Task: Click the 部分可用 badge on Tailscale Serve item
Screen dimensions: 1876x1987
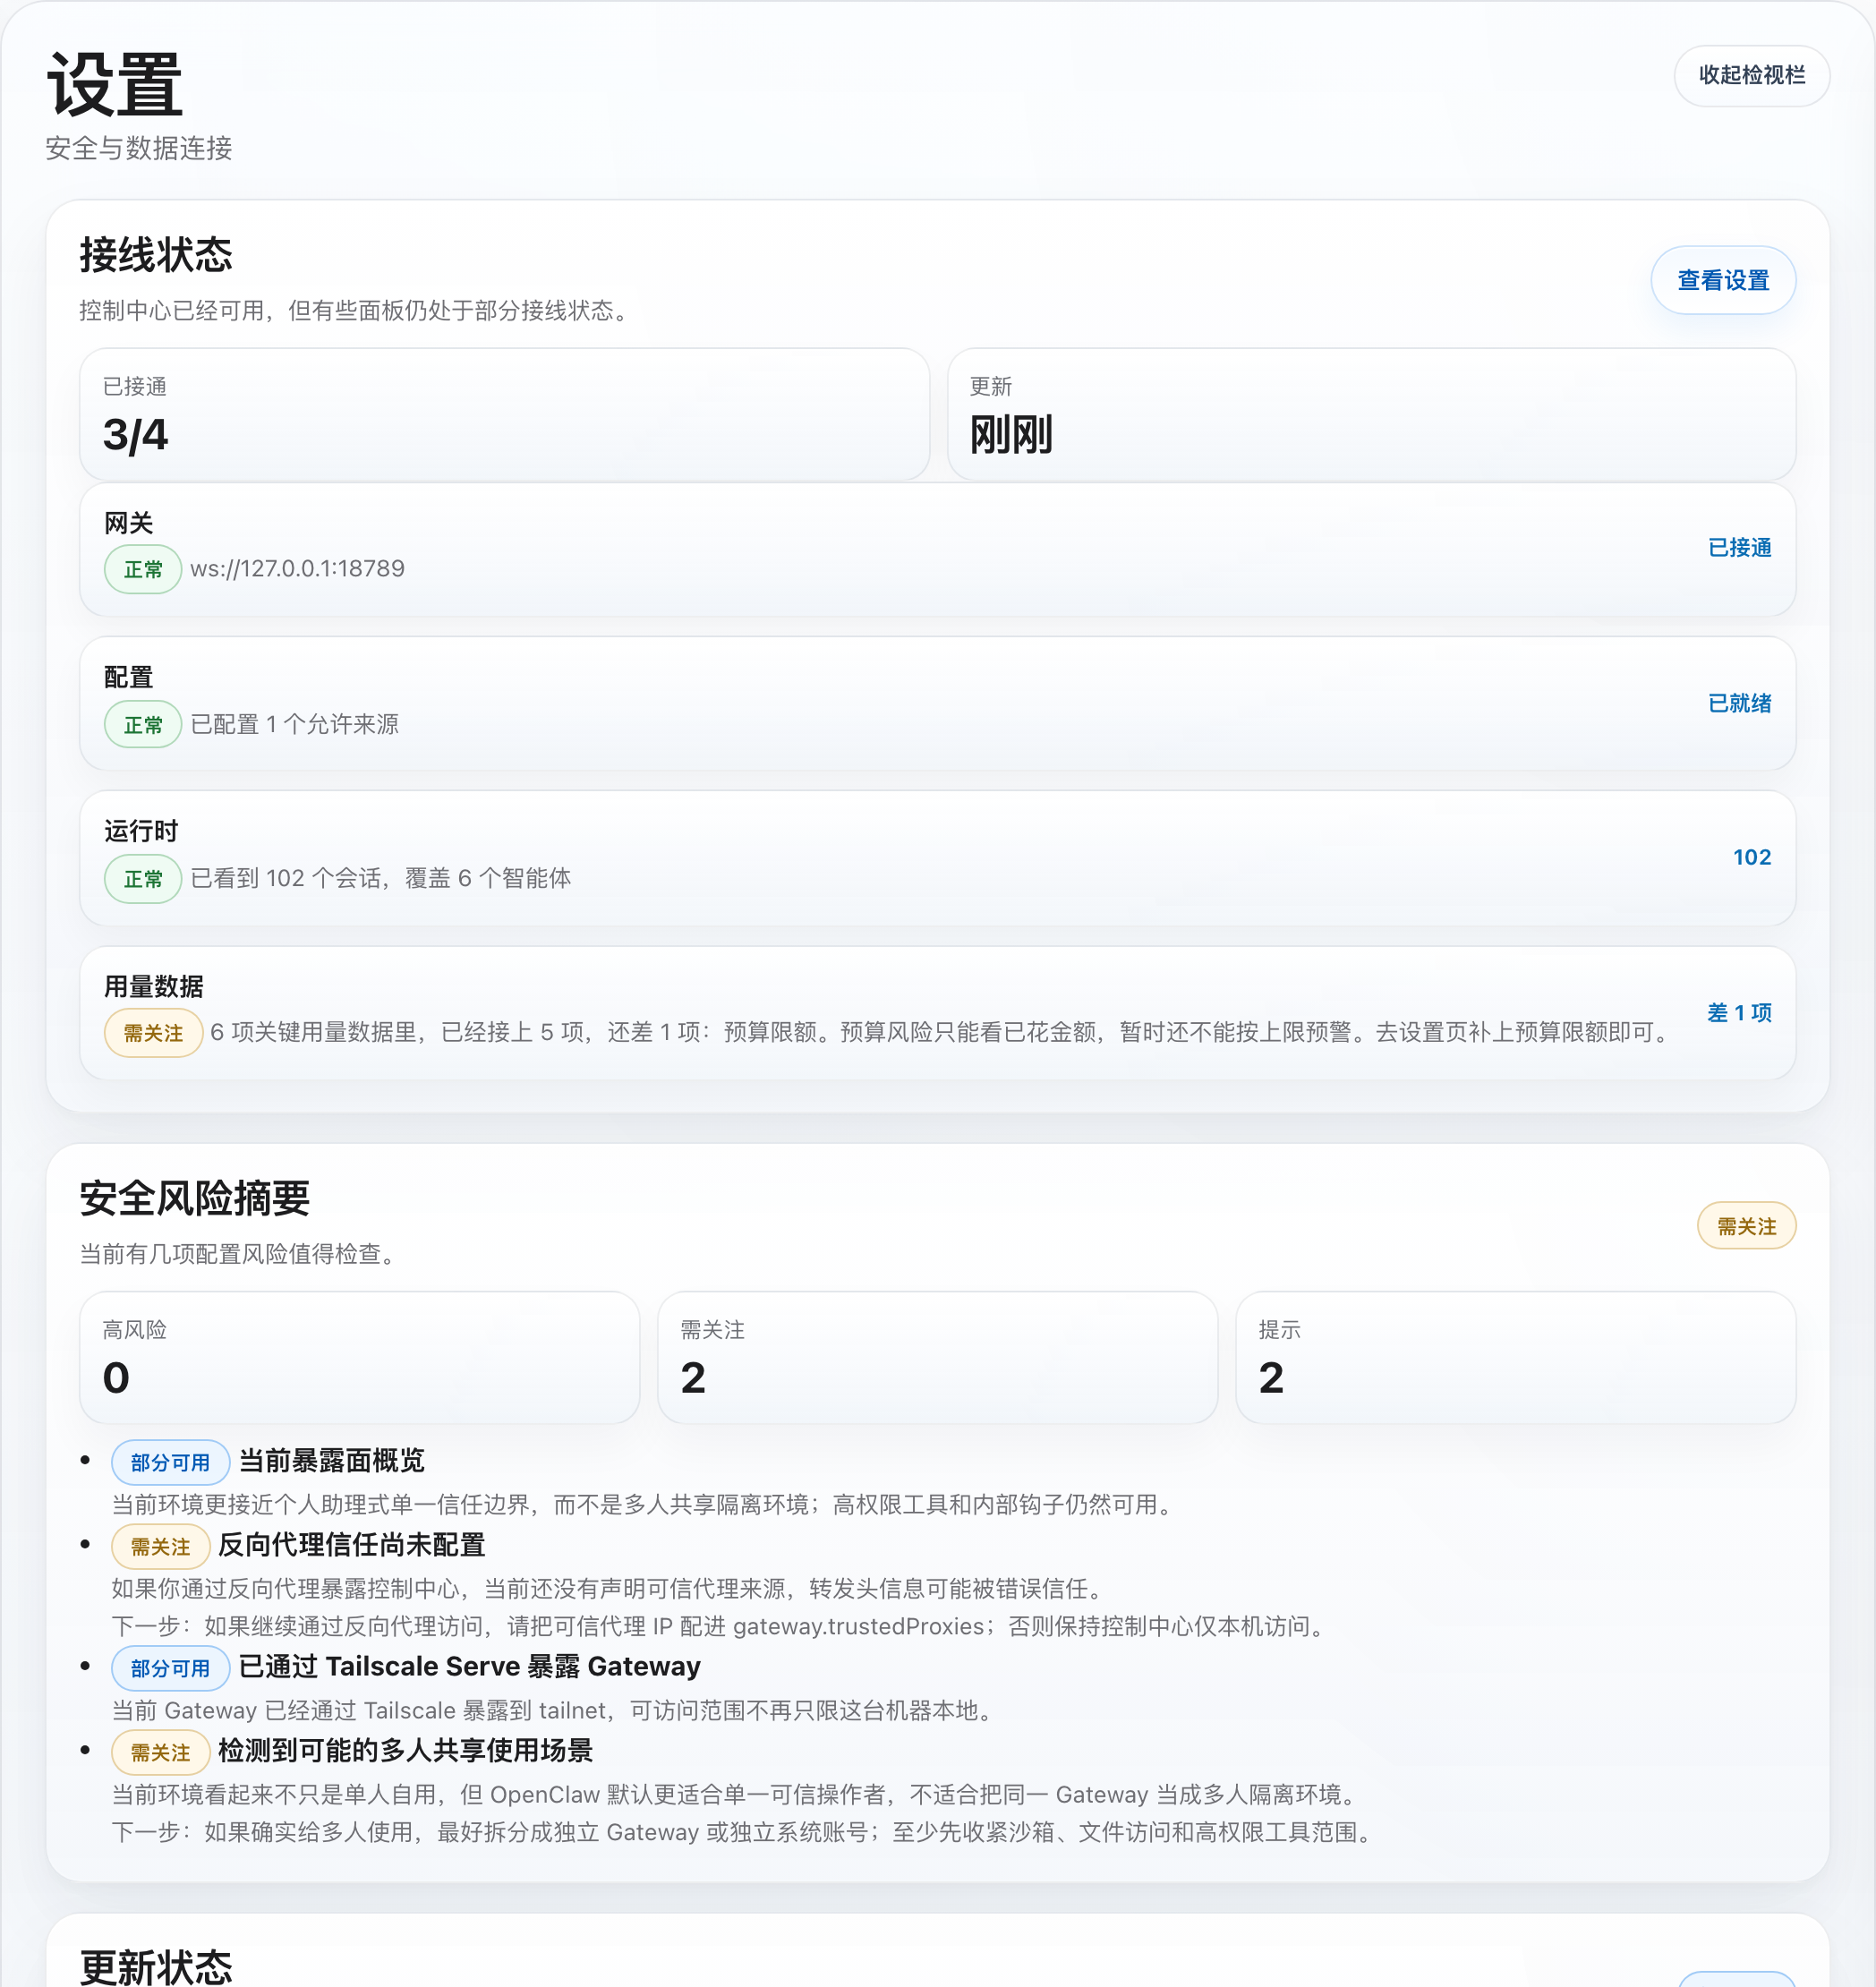Action: pyautogui.click(x=170, y=1668)
